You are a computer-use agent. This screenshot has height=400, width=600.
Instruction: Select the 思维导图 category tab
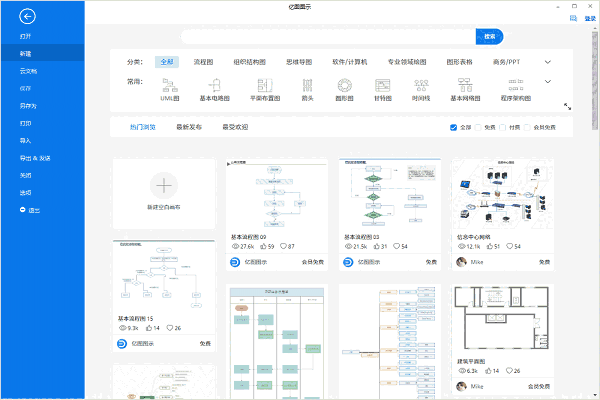(x=299, y=62)
